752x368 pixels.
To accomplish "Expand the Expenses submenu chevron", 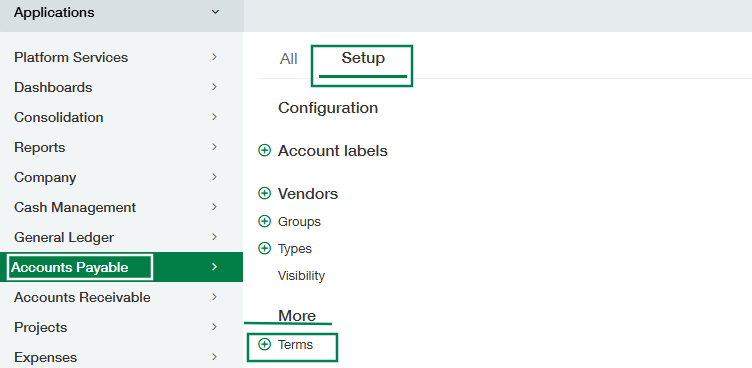I will 214,357.
